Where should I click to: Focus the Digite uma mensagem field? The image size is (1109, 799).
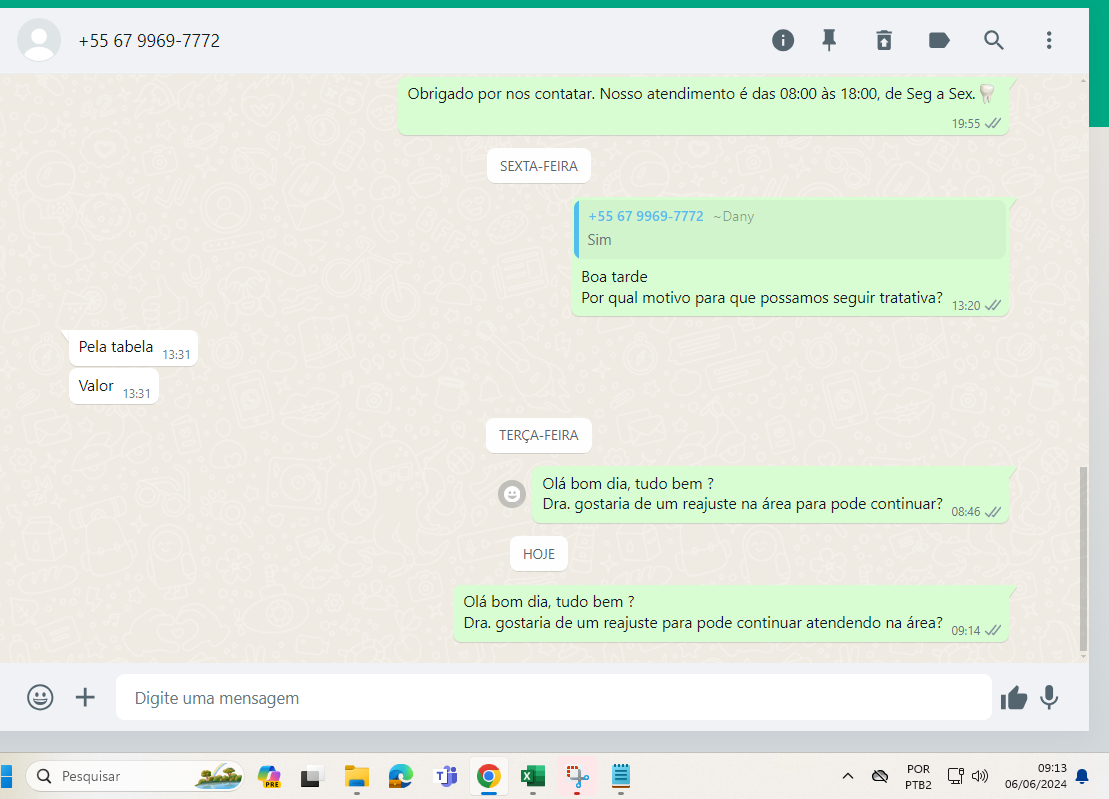point(553,697)
